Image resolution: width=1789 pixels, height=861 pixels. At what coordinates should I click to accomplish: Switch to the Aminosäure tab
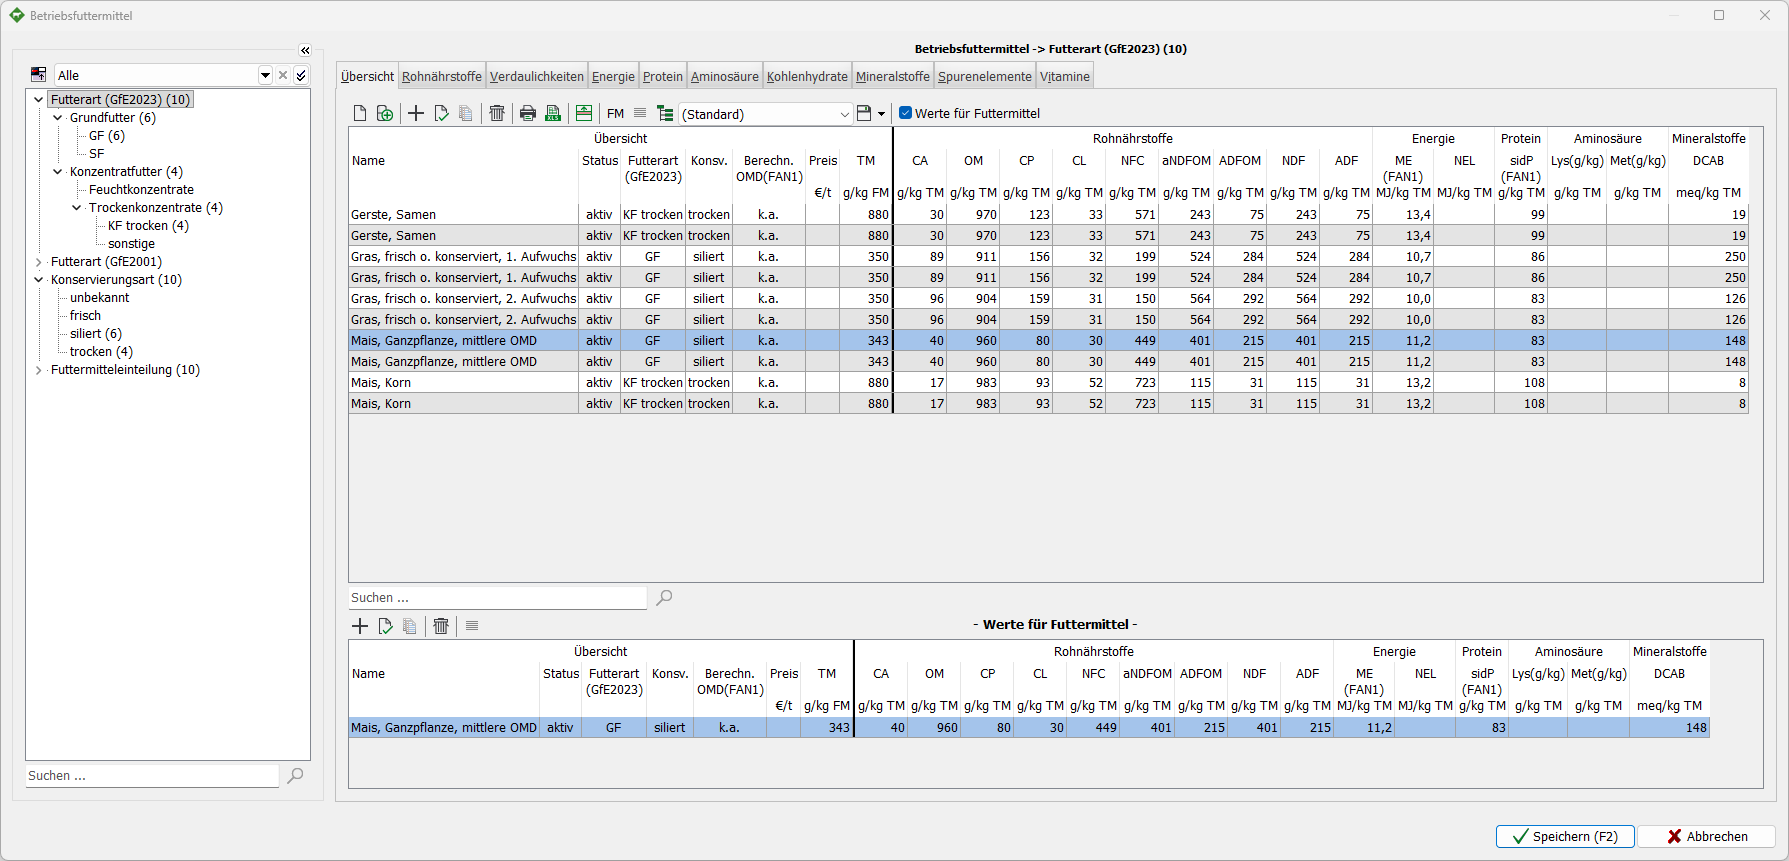pos(725,77)
